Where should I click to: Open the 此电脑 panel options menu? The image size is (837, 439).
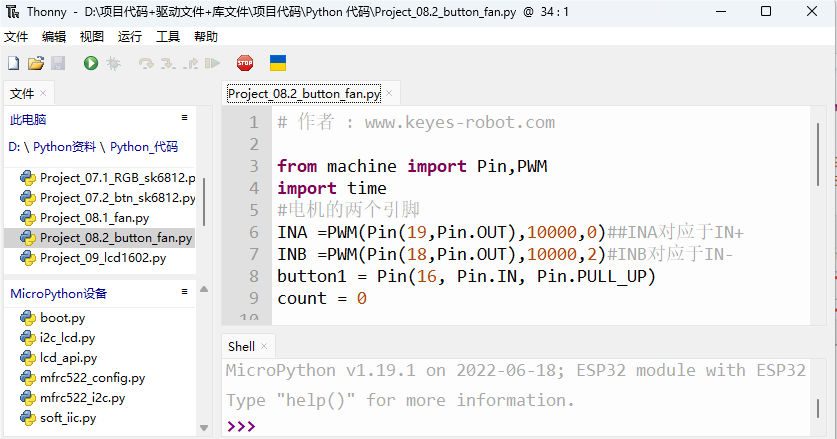point(185,117)
